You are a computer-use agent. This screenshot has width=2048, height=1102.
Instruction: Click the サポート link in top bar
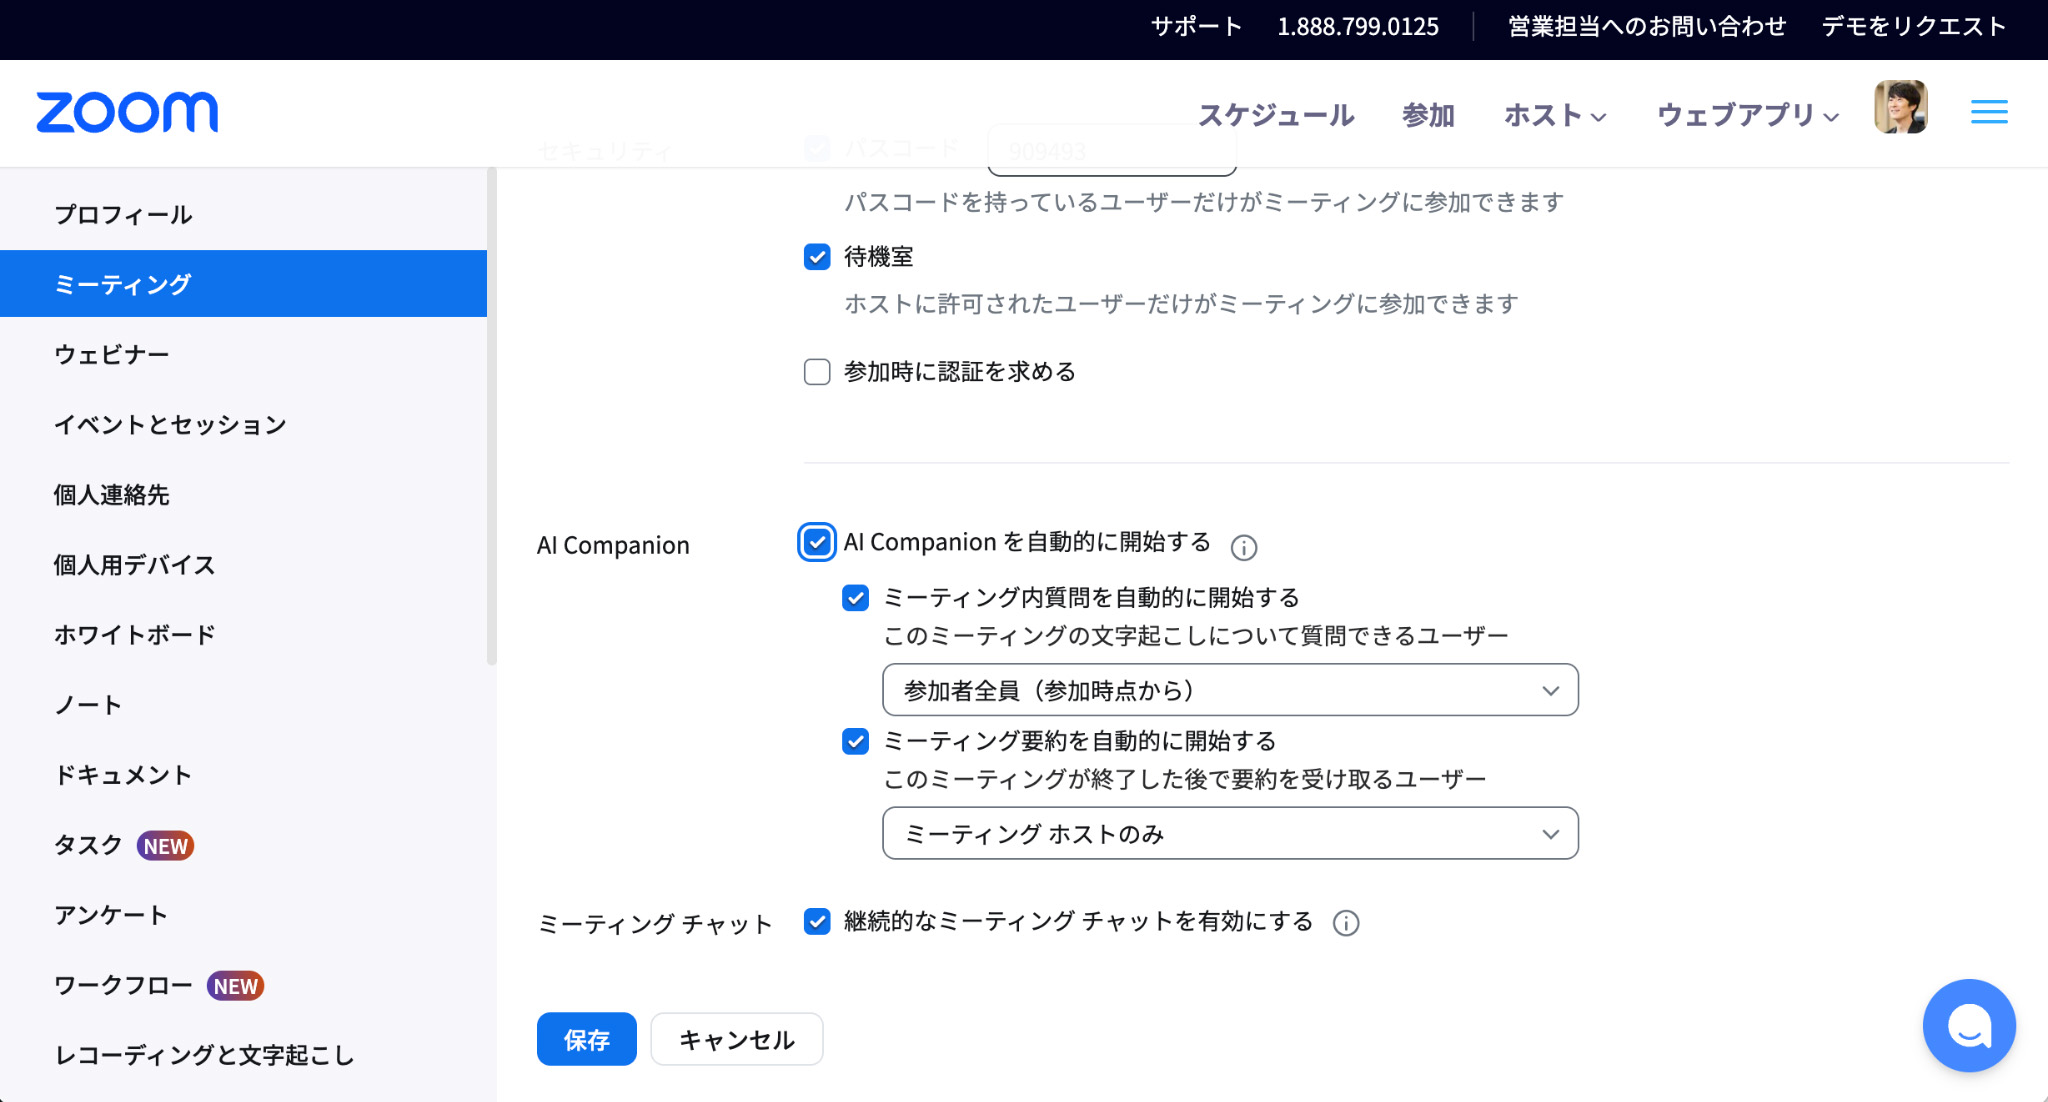coord(1197,26)
